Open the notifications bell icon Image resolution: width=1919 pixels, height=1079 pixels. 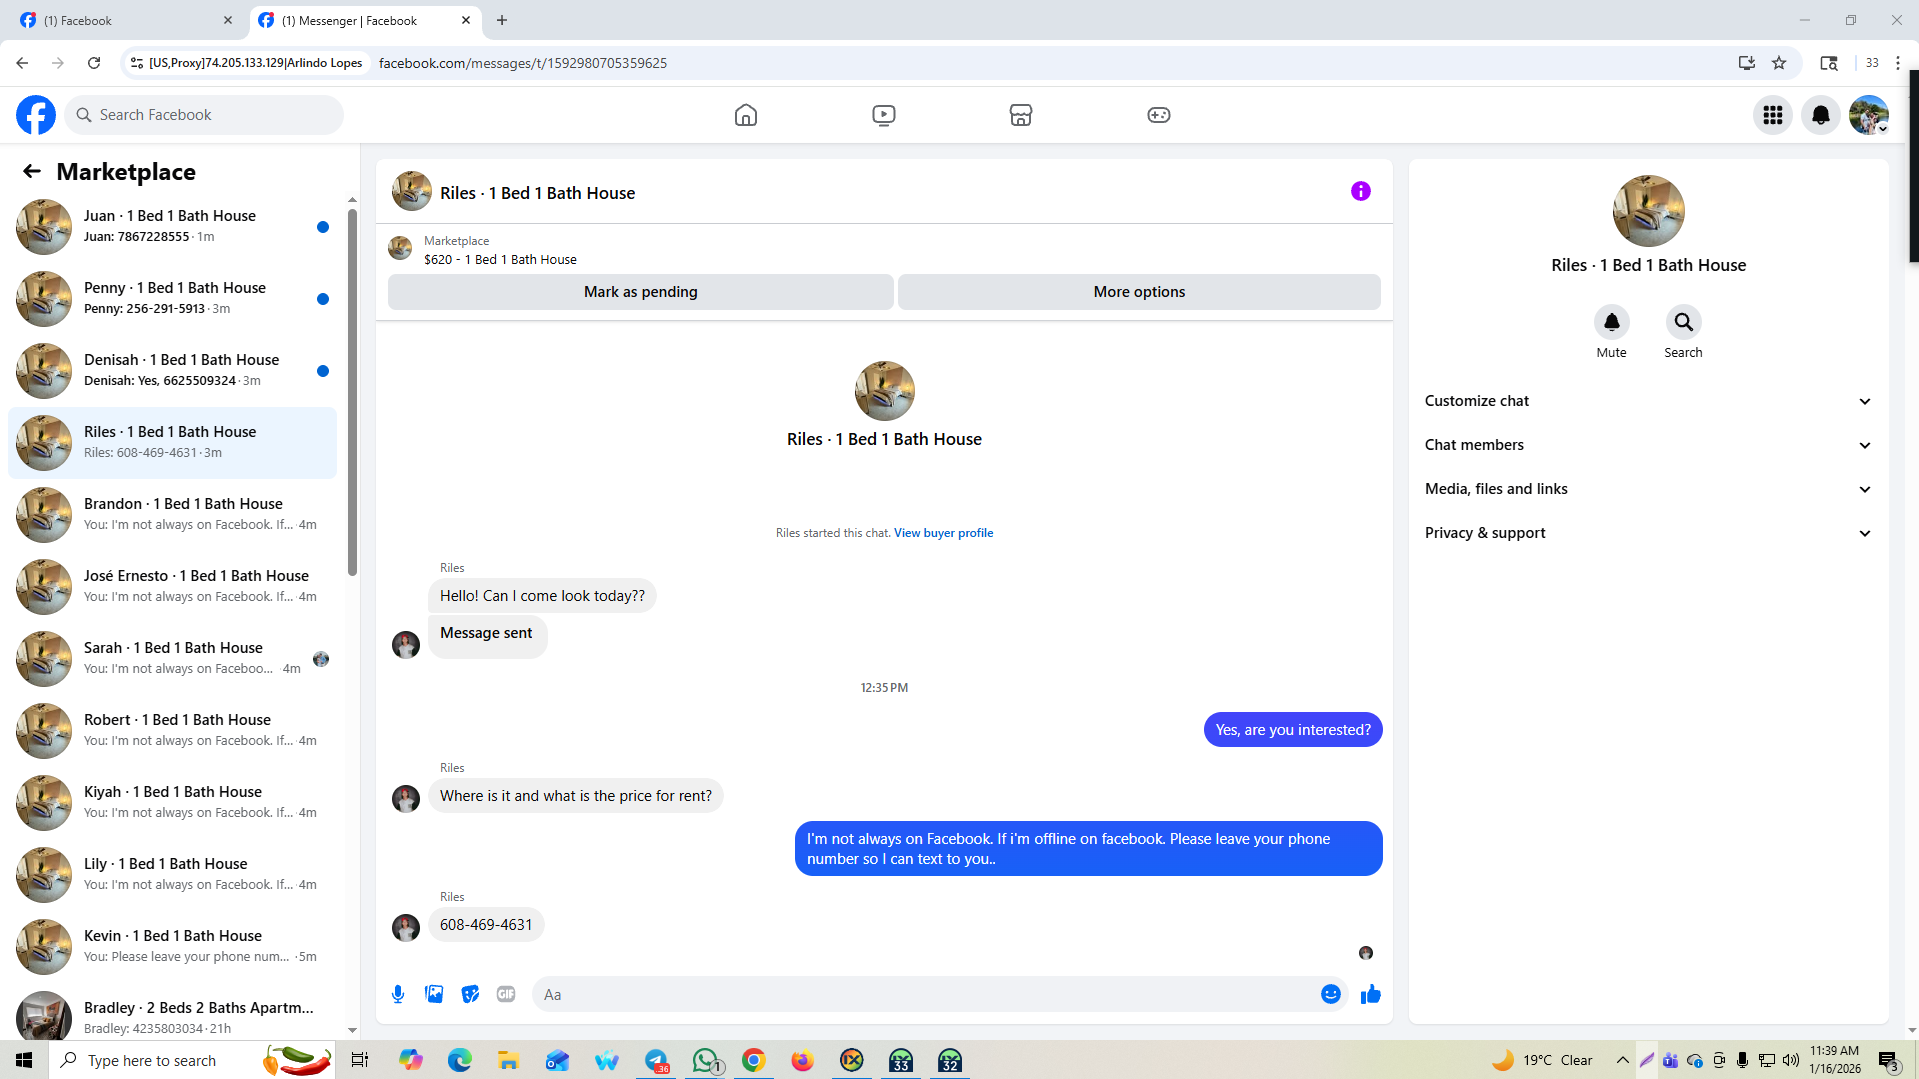tap(1821, 115)
